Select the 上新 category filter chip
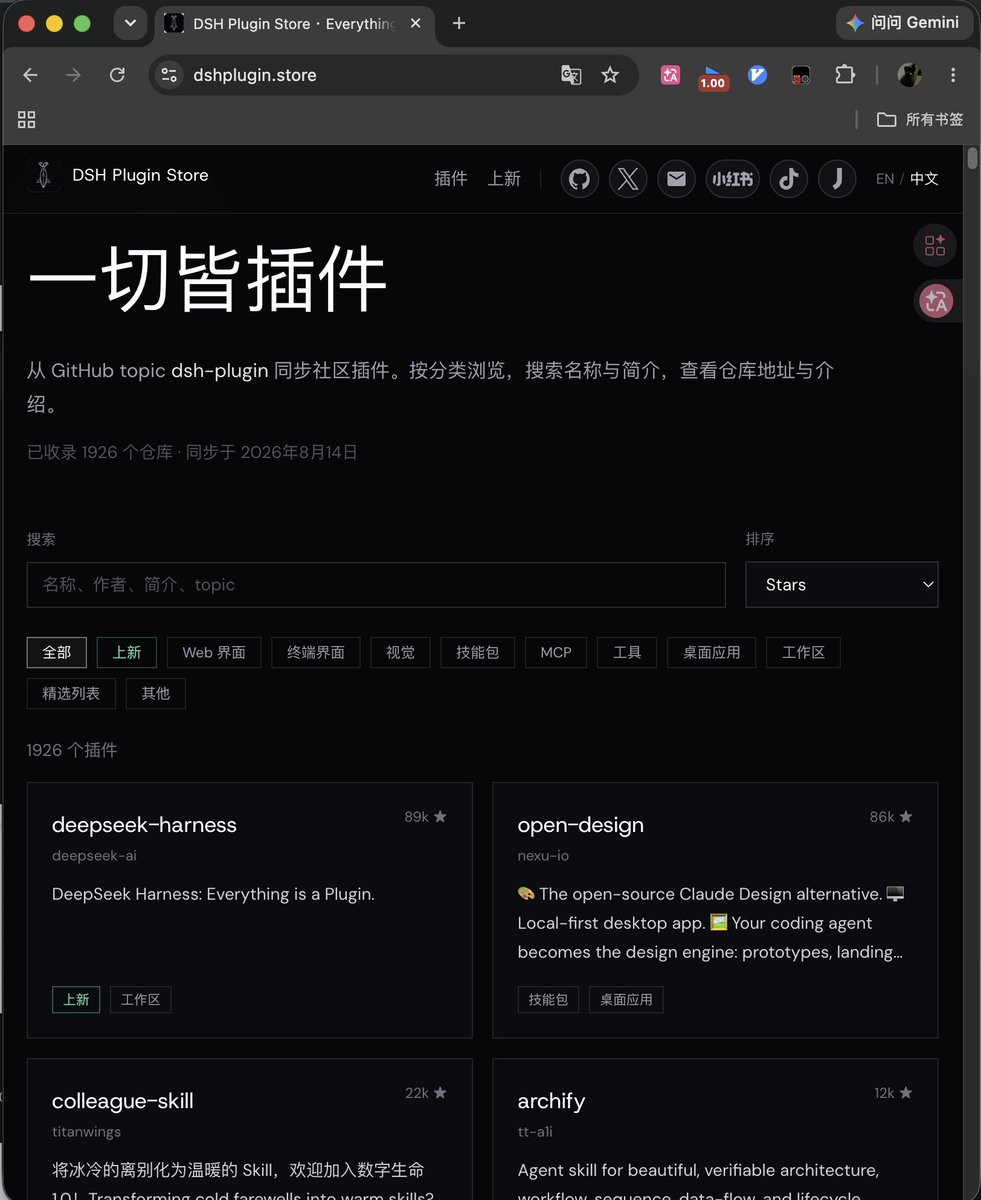Image resolution: width=981 pixels, height=1200 pixels. (x=127, y=653)
